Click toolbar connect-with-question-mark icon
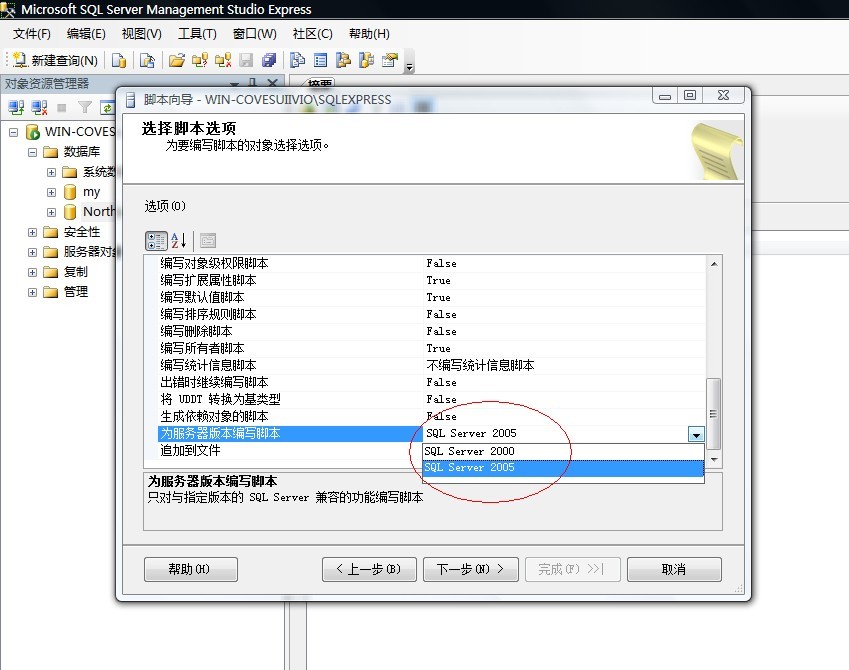 coord(200,60)
